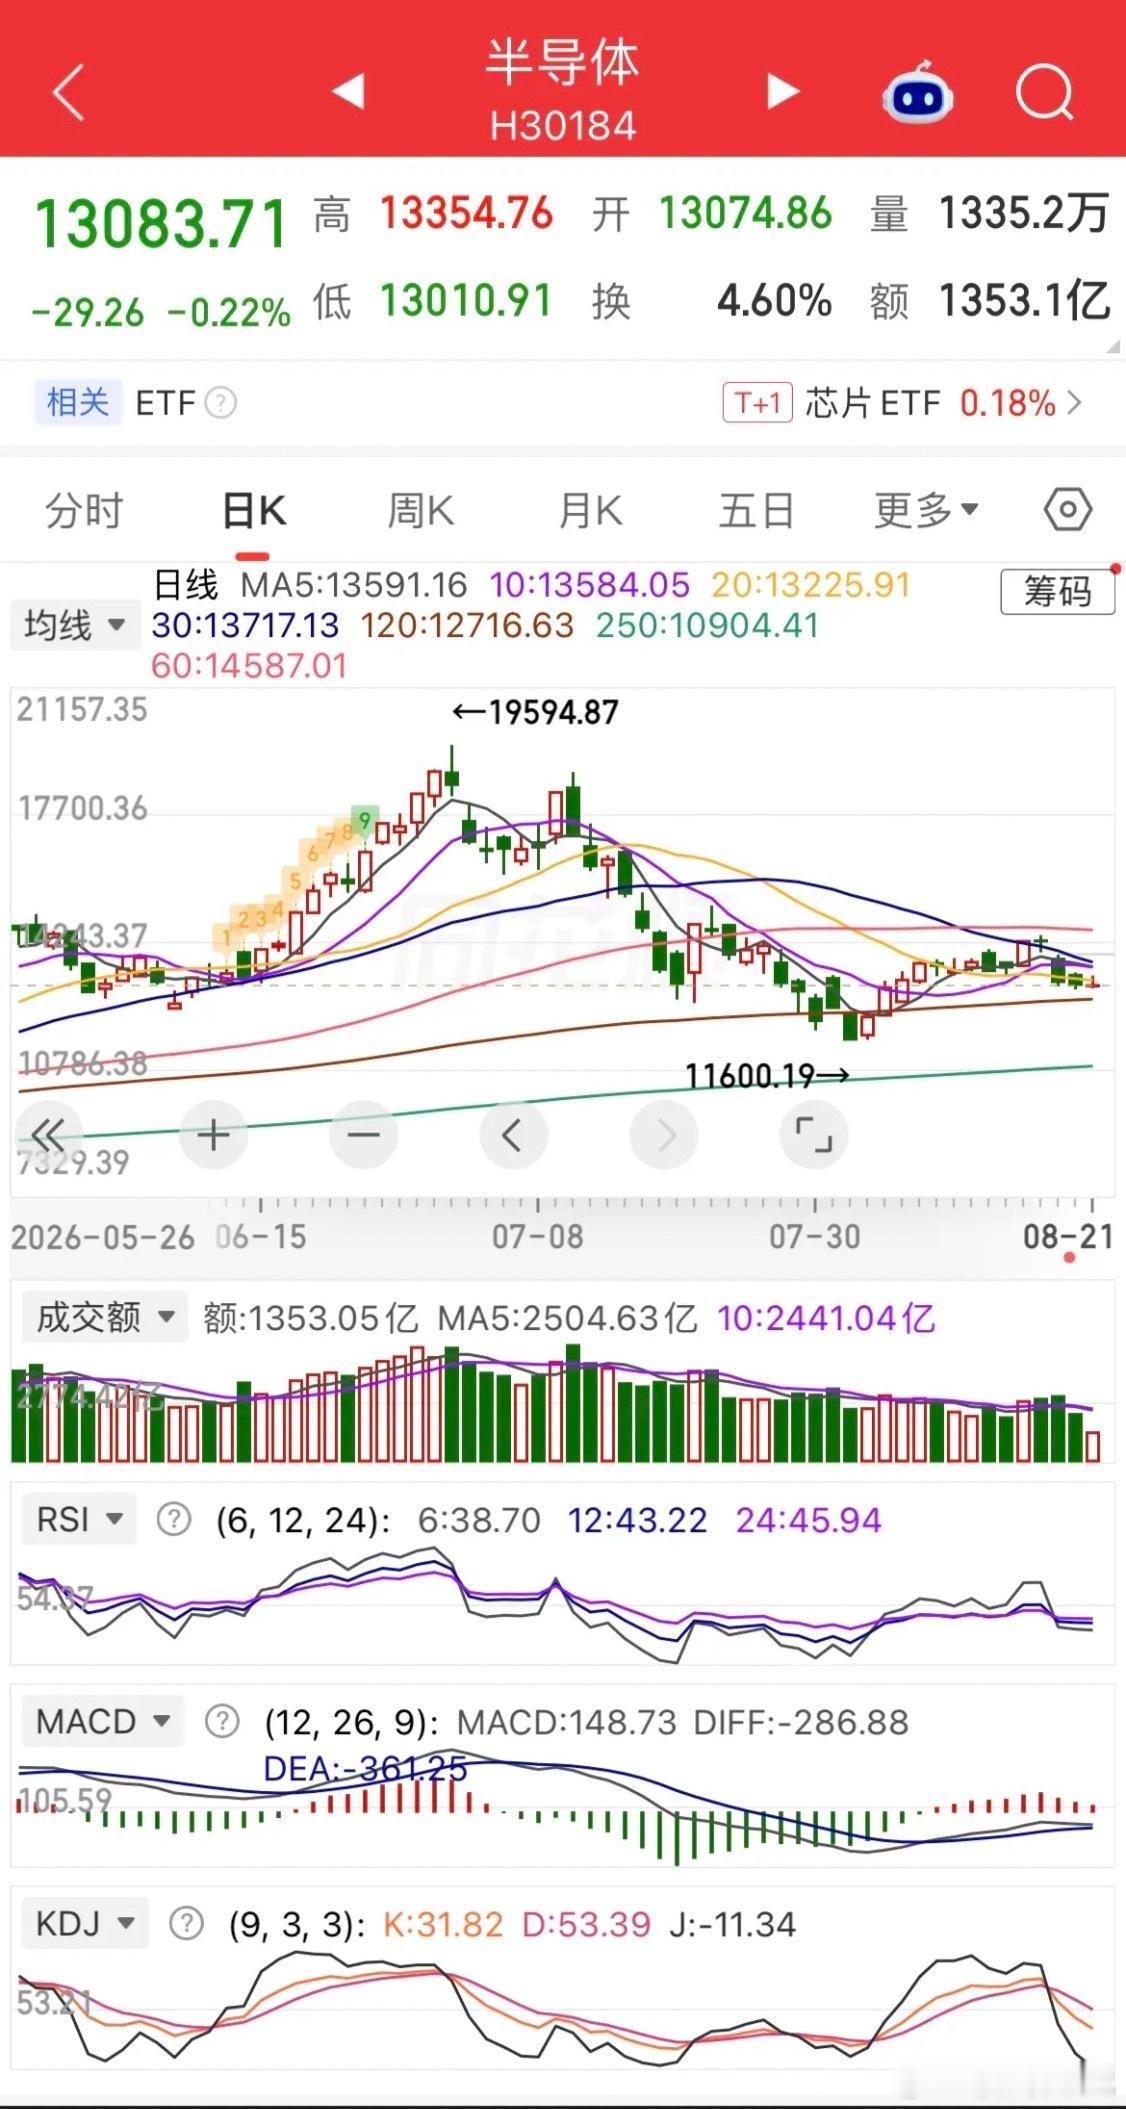Shift the chart left with the left chevron

click(513, 1135)
